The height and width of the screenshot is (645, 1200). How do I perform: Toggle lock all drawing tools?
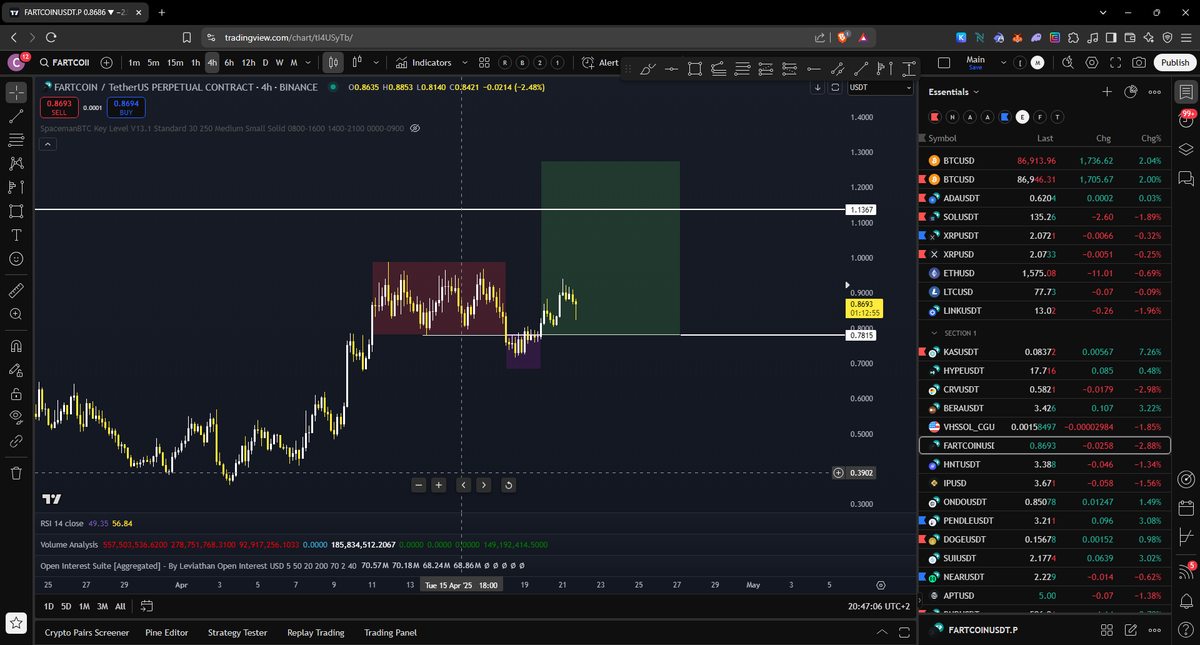click(16, 393)
